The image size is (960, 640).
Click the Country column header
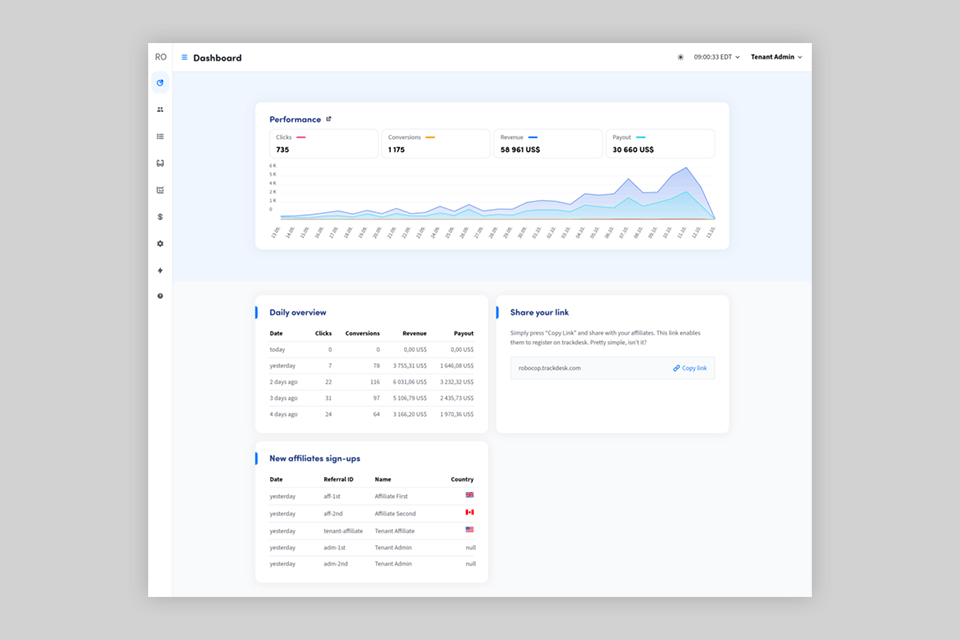(462, 480)
